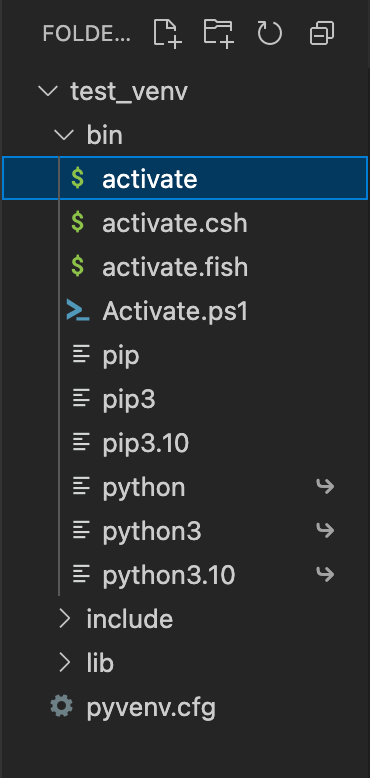Refresh the explorer with the reload icon
The image size is (370, 778).
coord(270,34)
